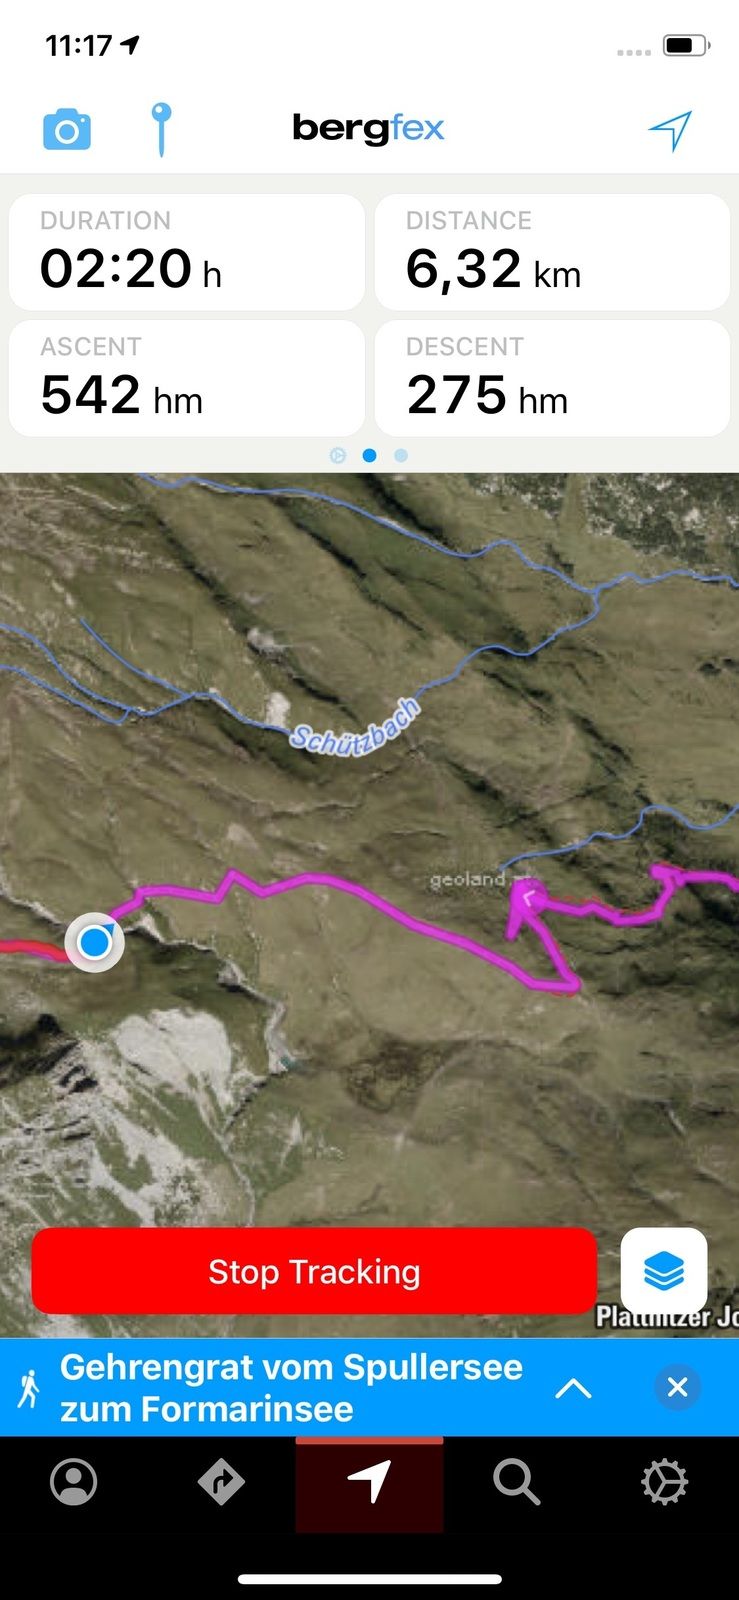Screen dimensions: 739x1600
Task: Select the tracking arrow tab
Action: point(369,1484)
